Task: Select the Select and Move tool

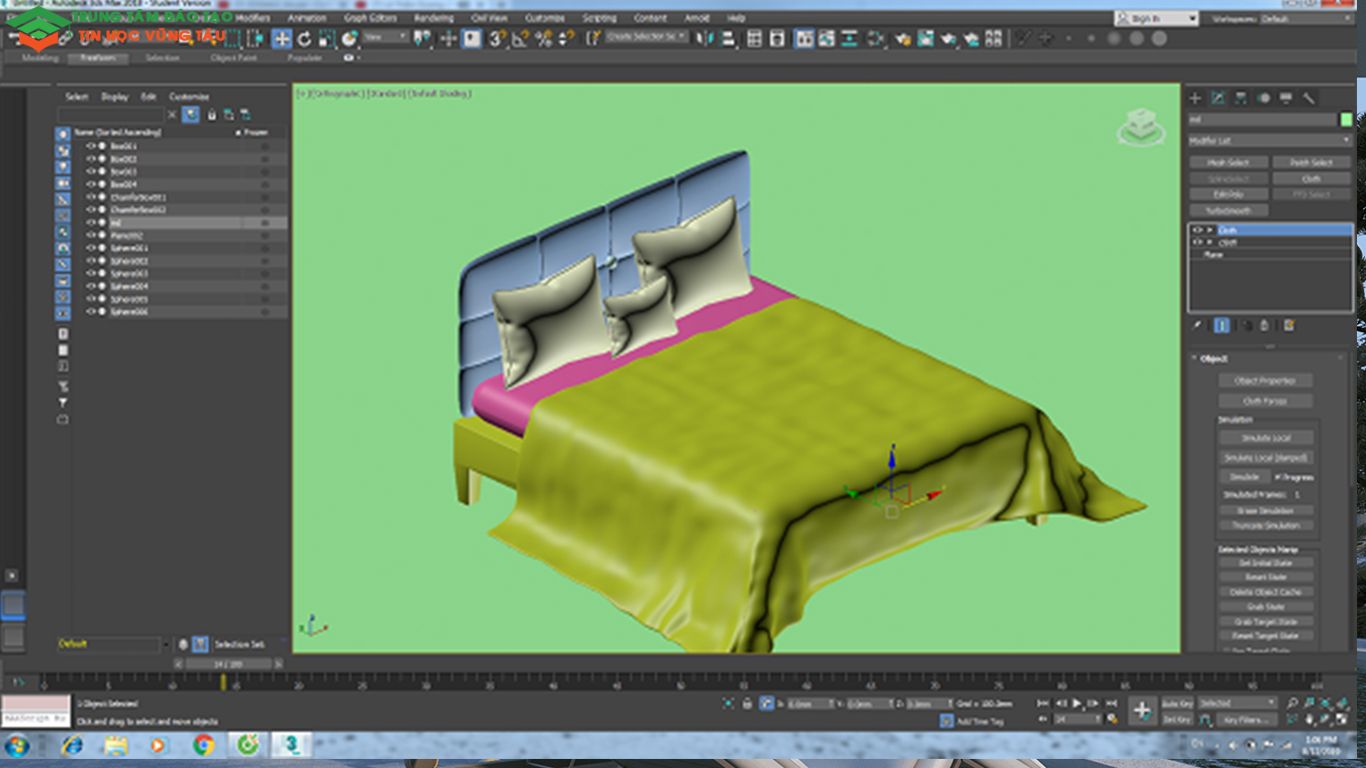Action: pos(281,40)
